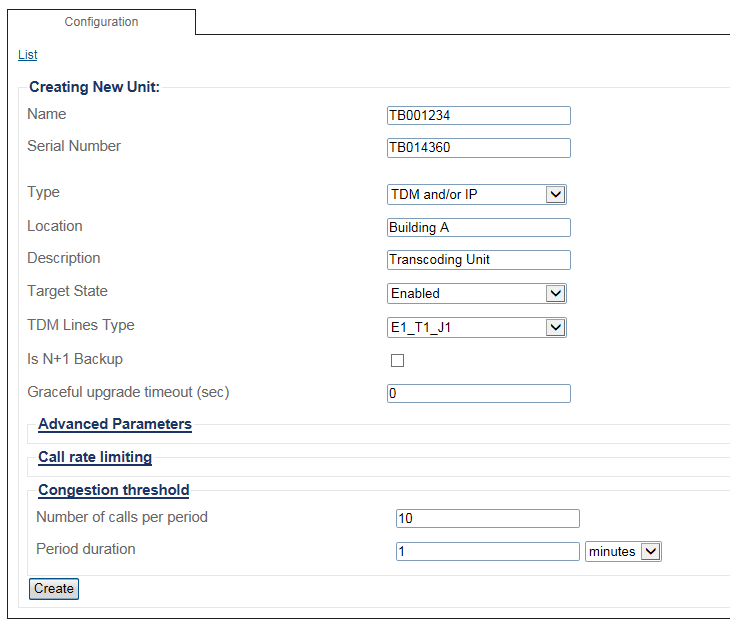This screenshot has height=628, width=730.
Task: Click the Location input field
Action: 478,227
